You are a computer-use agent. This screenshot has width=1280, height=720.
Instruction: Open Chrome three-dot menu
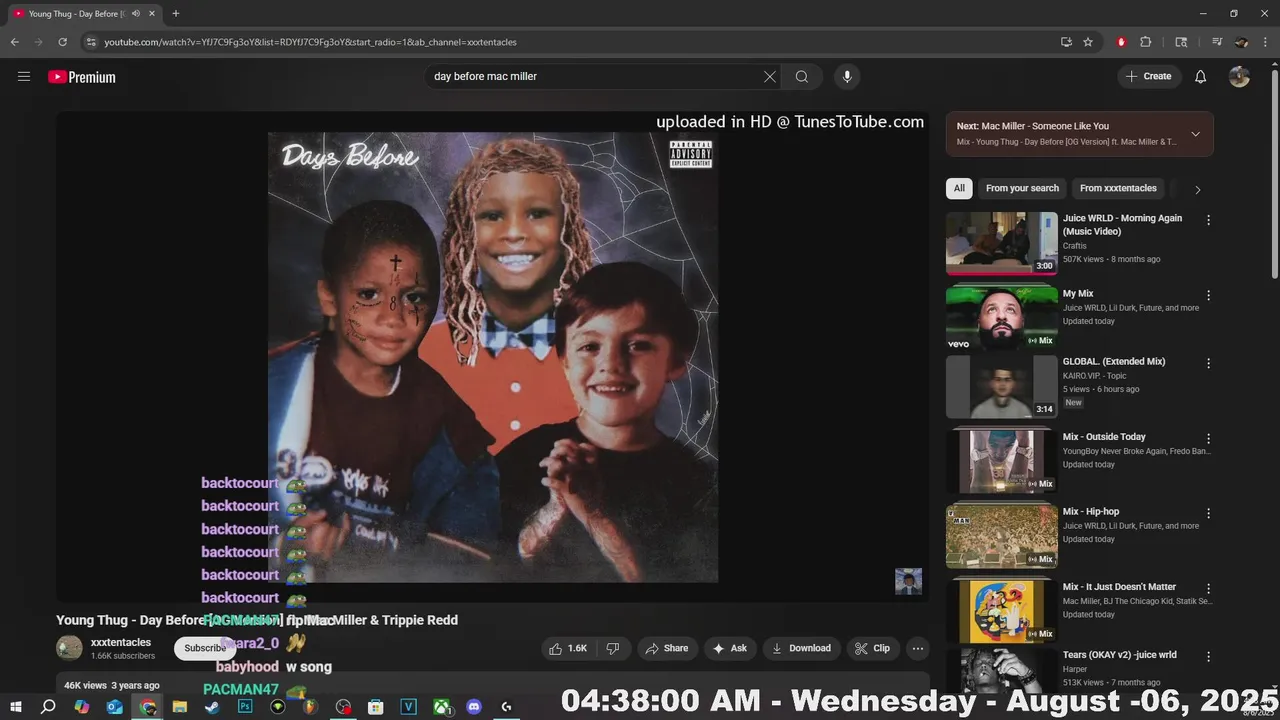[x=1266, y=42]
